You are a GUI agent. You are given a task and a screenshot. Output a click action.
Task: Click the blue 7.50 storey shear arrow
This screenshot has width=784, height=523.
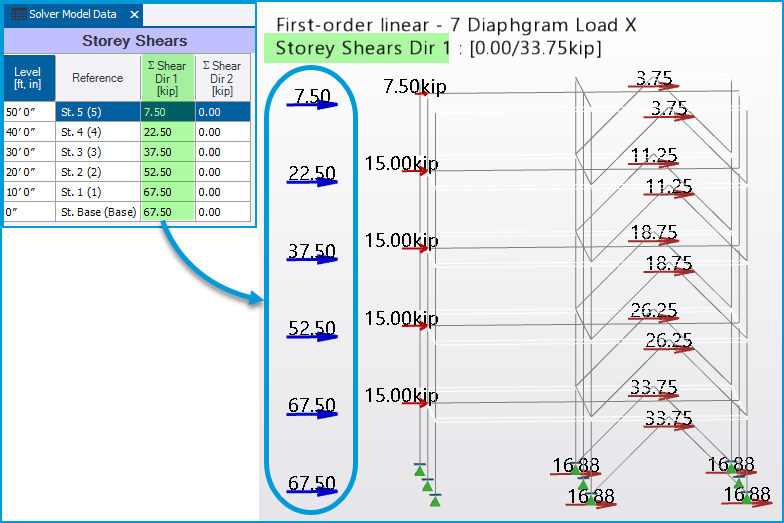pos(311,103)
